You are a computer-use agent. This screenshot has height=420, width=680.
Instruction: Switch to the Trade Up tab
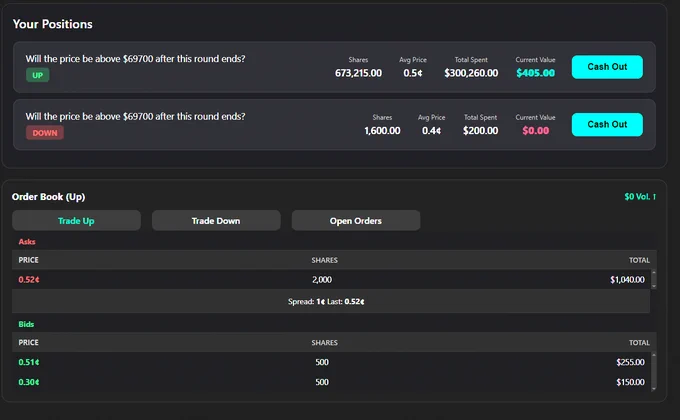[x=76, y=221]
